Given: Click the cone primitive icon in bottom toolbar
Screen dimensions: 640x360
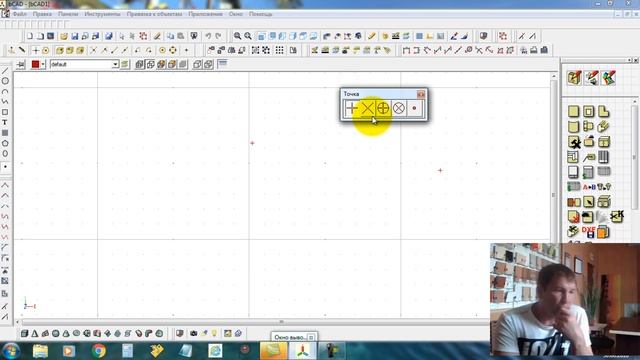Looking at the screenshot, I should 35,333.
